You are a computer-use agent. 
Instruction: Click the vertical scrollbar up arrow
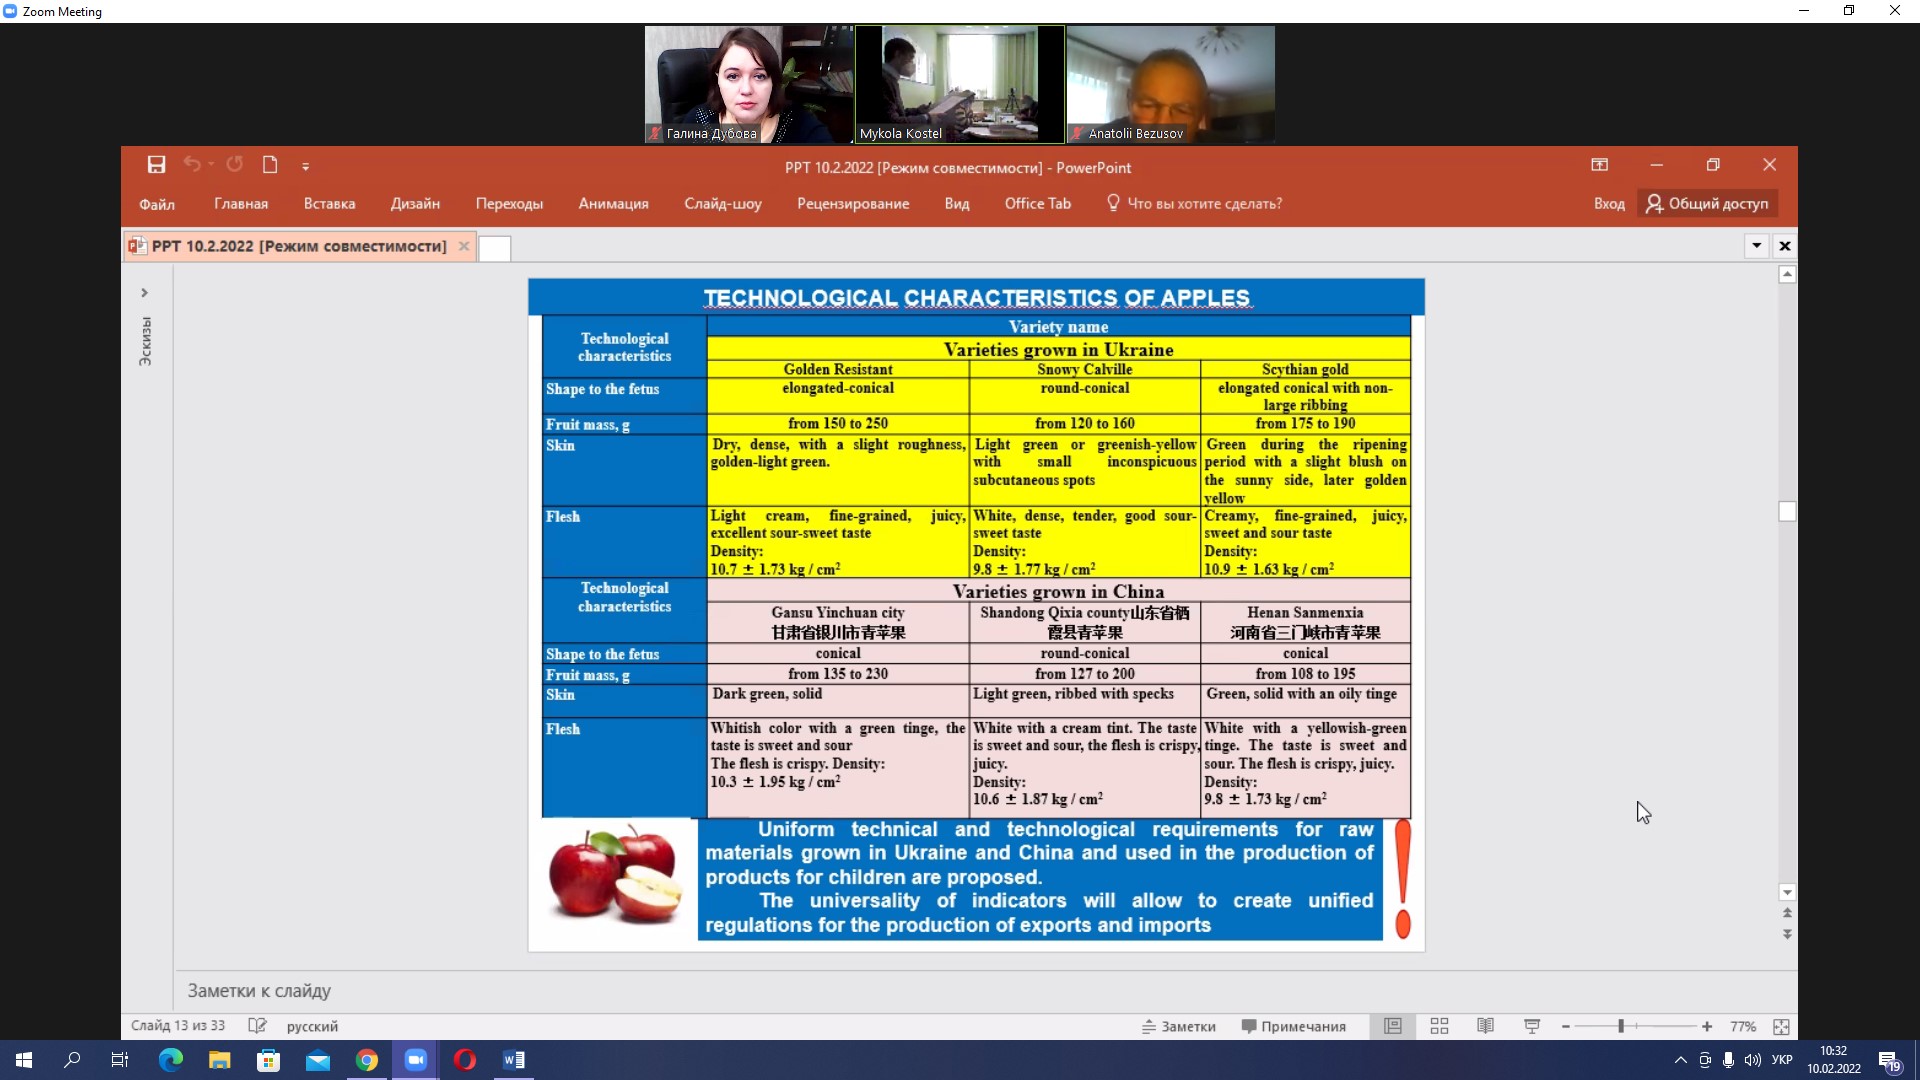click(x=1788, y=275)
